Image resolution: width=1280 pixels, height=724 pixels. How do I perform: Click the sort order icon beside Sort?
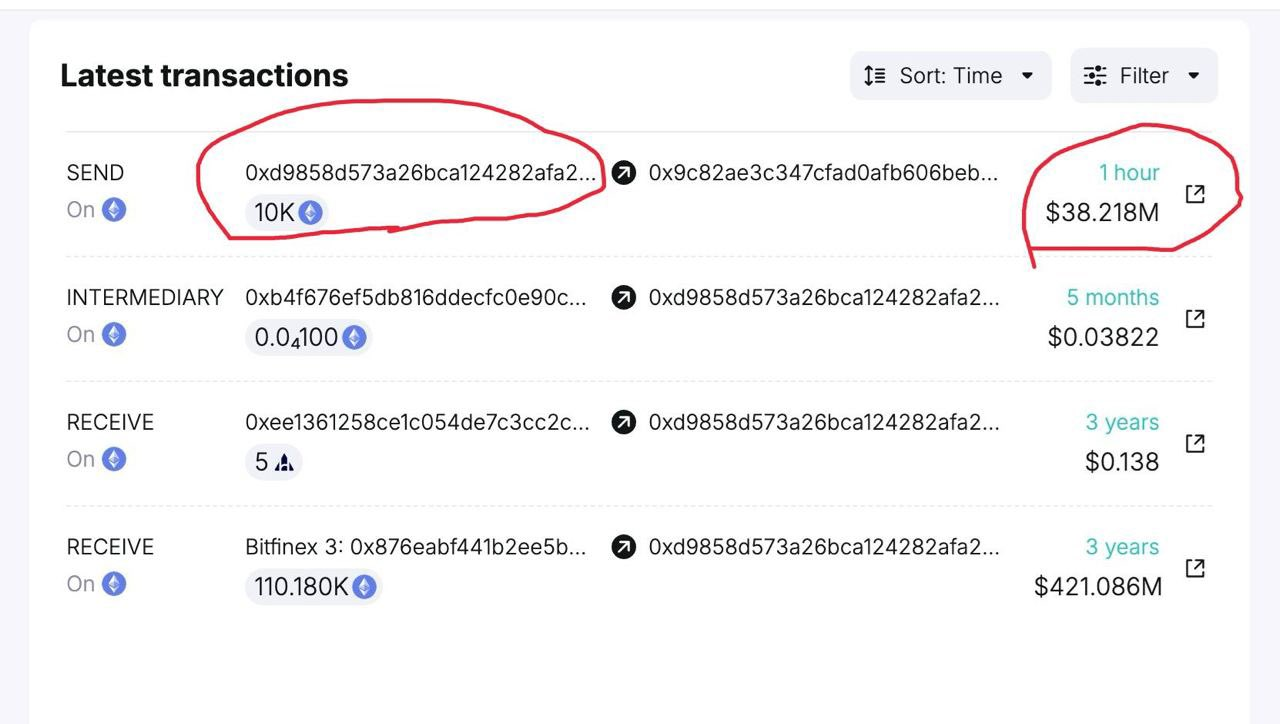click(x=875, y=76)
